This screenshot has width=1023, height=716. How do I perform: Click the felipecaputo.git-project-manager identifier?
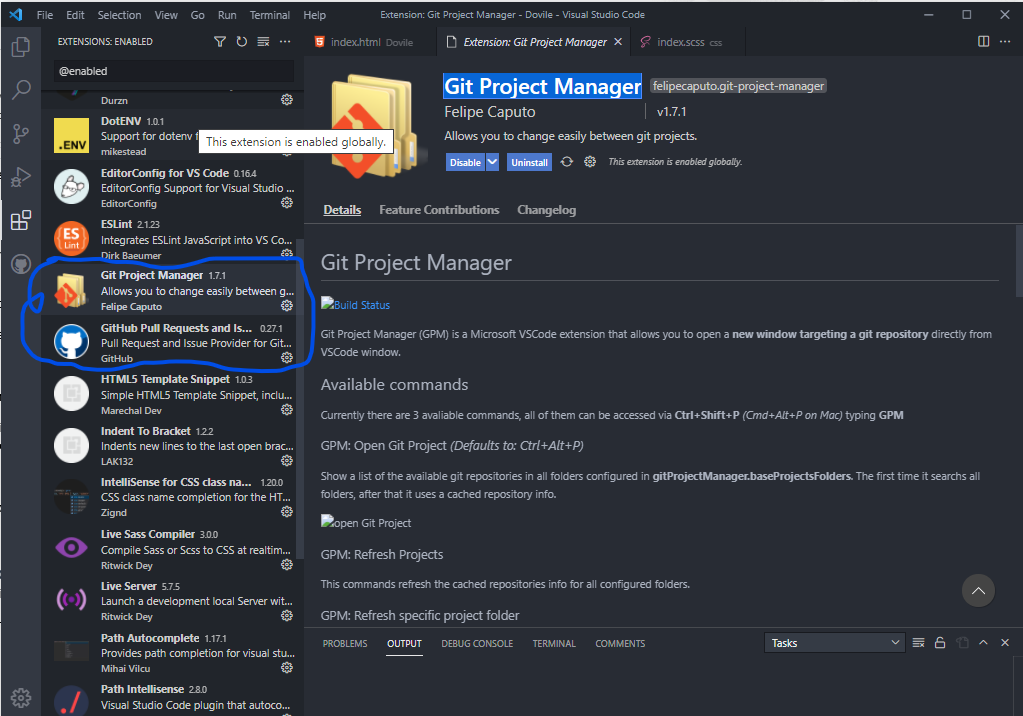click(x=738, y=86)
